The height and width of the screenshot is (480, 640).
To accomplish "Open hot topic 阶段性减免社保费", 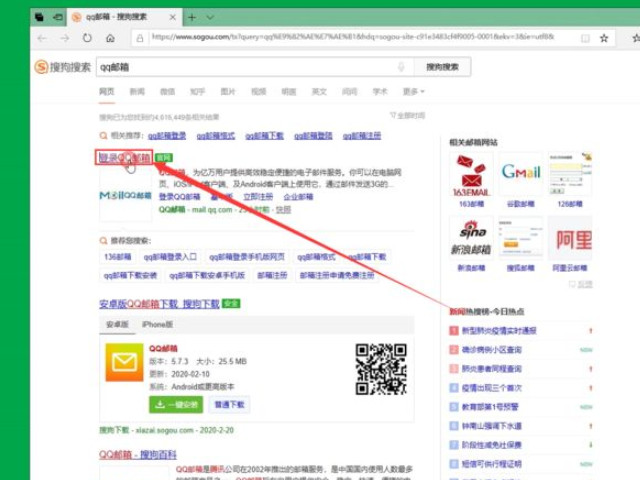I will [x=491, y=445].
